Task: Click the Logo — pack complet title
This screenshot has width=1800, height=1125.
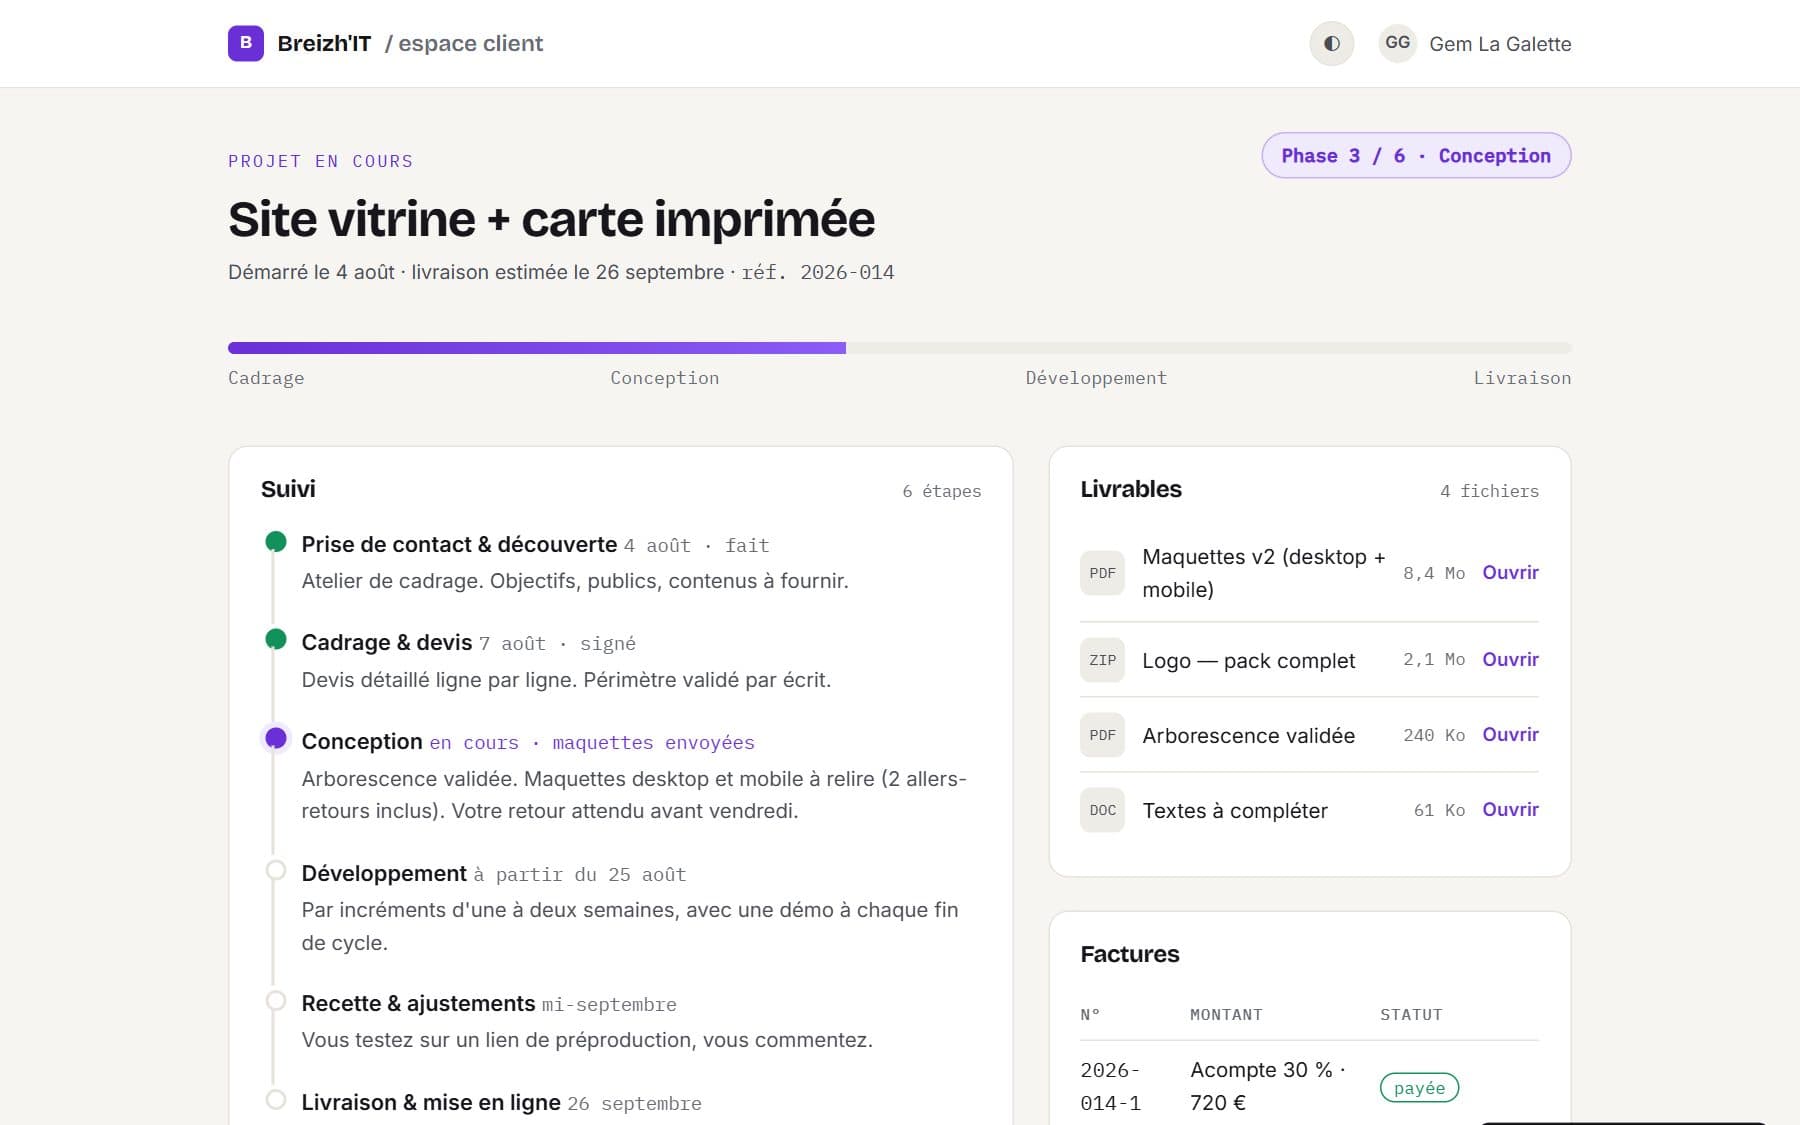Action: [1248, 661]
